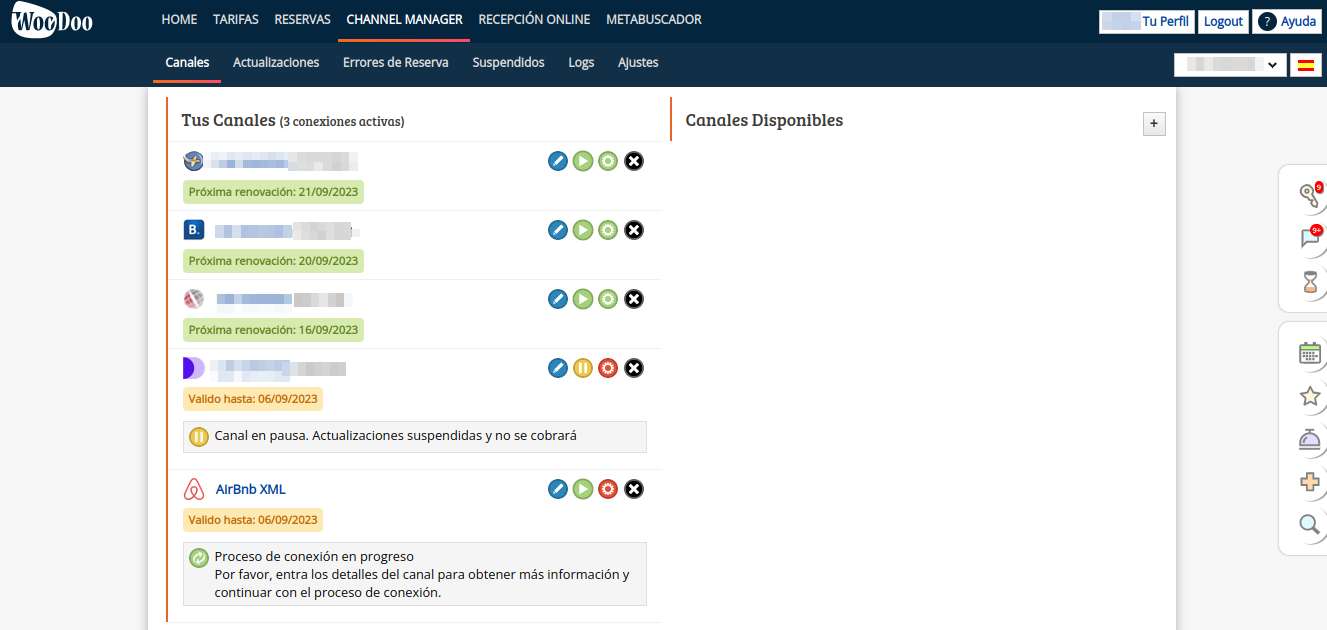Open the METABUSCADOR menu
The height and width of the screenshot is (630, 1327).
pos(654,20)
